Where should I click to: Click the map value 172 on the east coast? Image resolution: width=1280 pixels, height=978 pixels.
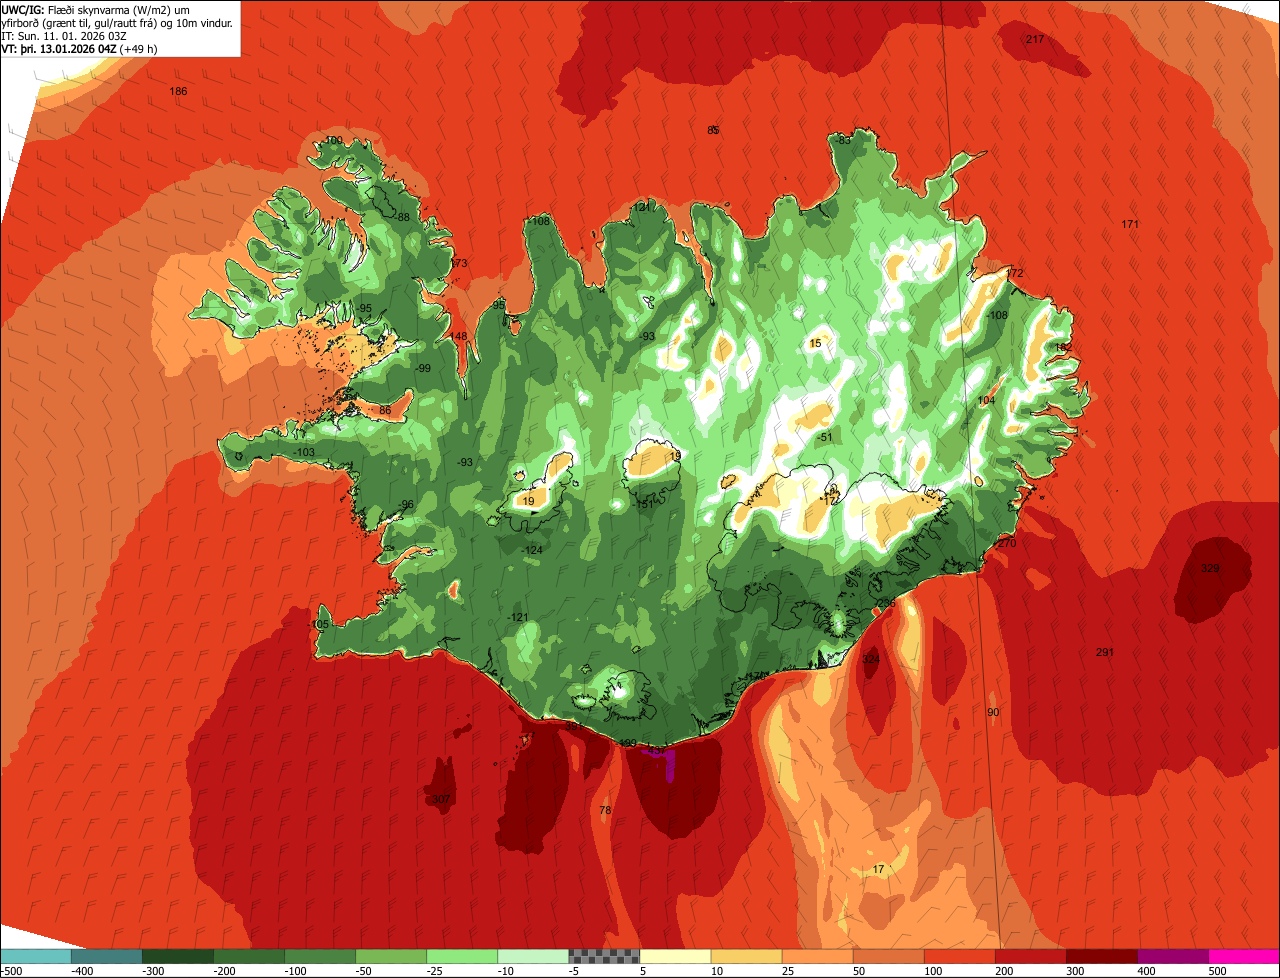coord(1015,273)
